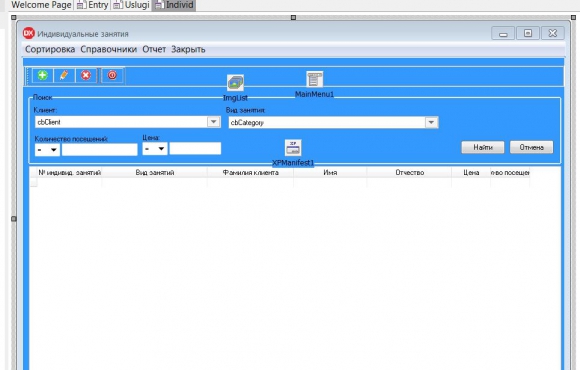
Task: Open the Справочники menu
Action: pyautogui.click(x=108, y=49)
